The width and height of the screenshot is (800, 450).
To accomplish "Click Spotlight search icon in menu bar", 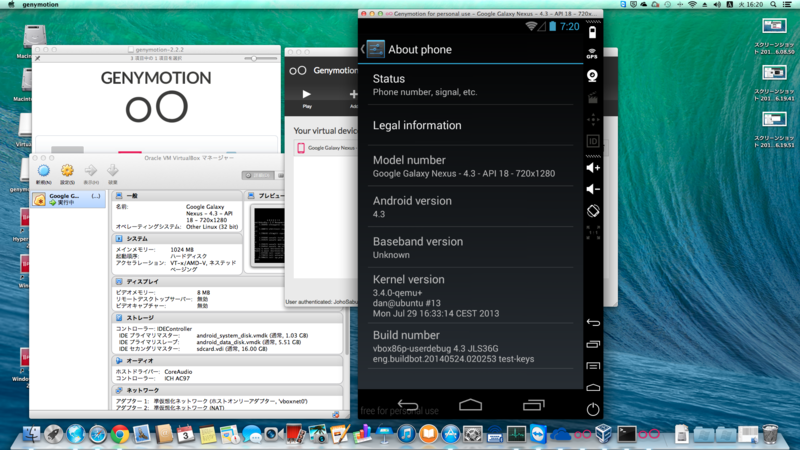I will [773, 4].
